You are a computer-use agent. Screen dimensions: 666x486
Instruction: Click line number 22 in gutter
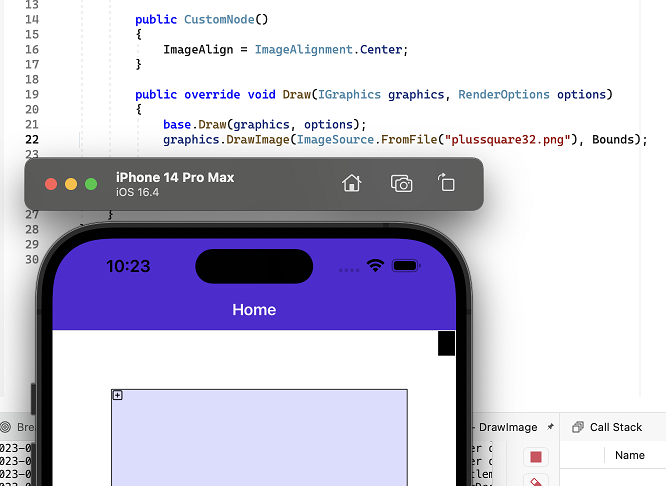coord(30,139)
